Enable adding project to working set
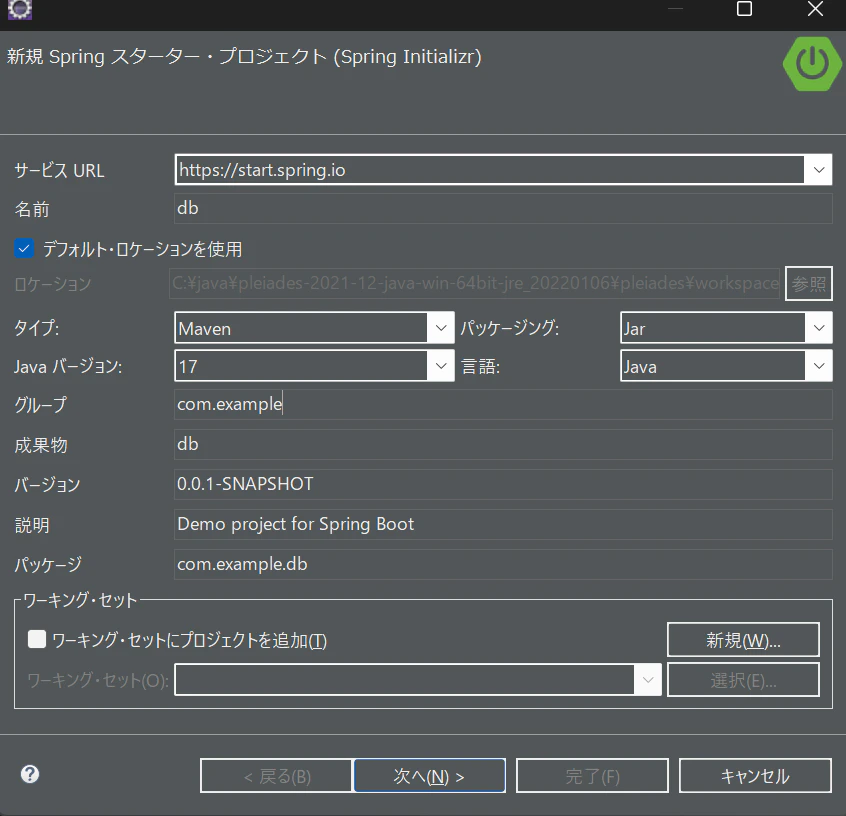846x816 pixels. coord(37,640)
